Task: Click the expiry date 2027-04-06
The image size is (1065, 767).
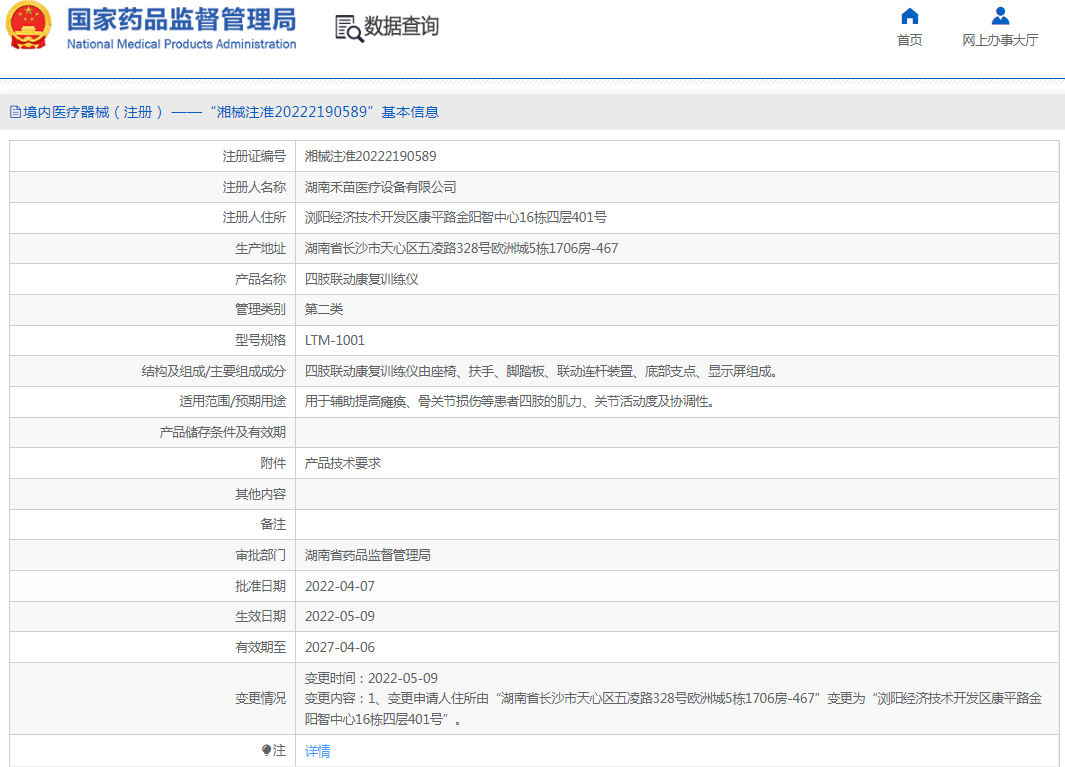Action: coord(339,647)
